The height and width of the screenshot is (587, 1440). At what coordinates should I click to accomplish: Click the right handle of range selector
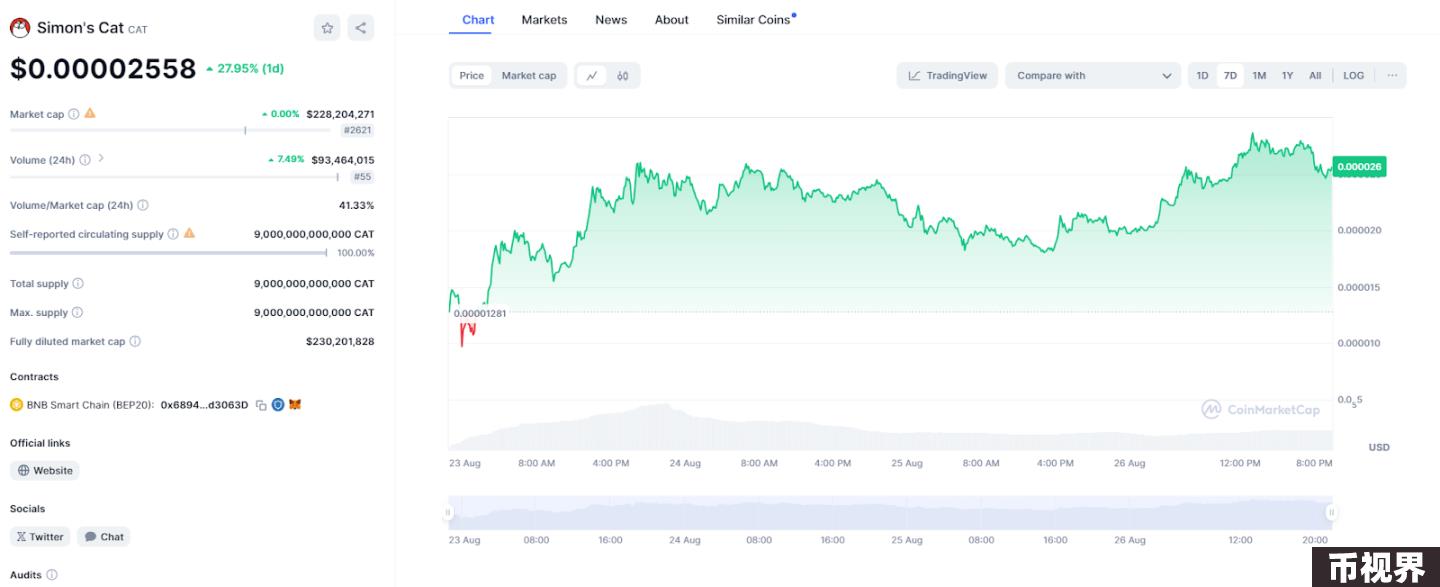pos(1331,512)
